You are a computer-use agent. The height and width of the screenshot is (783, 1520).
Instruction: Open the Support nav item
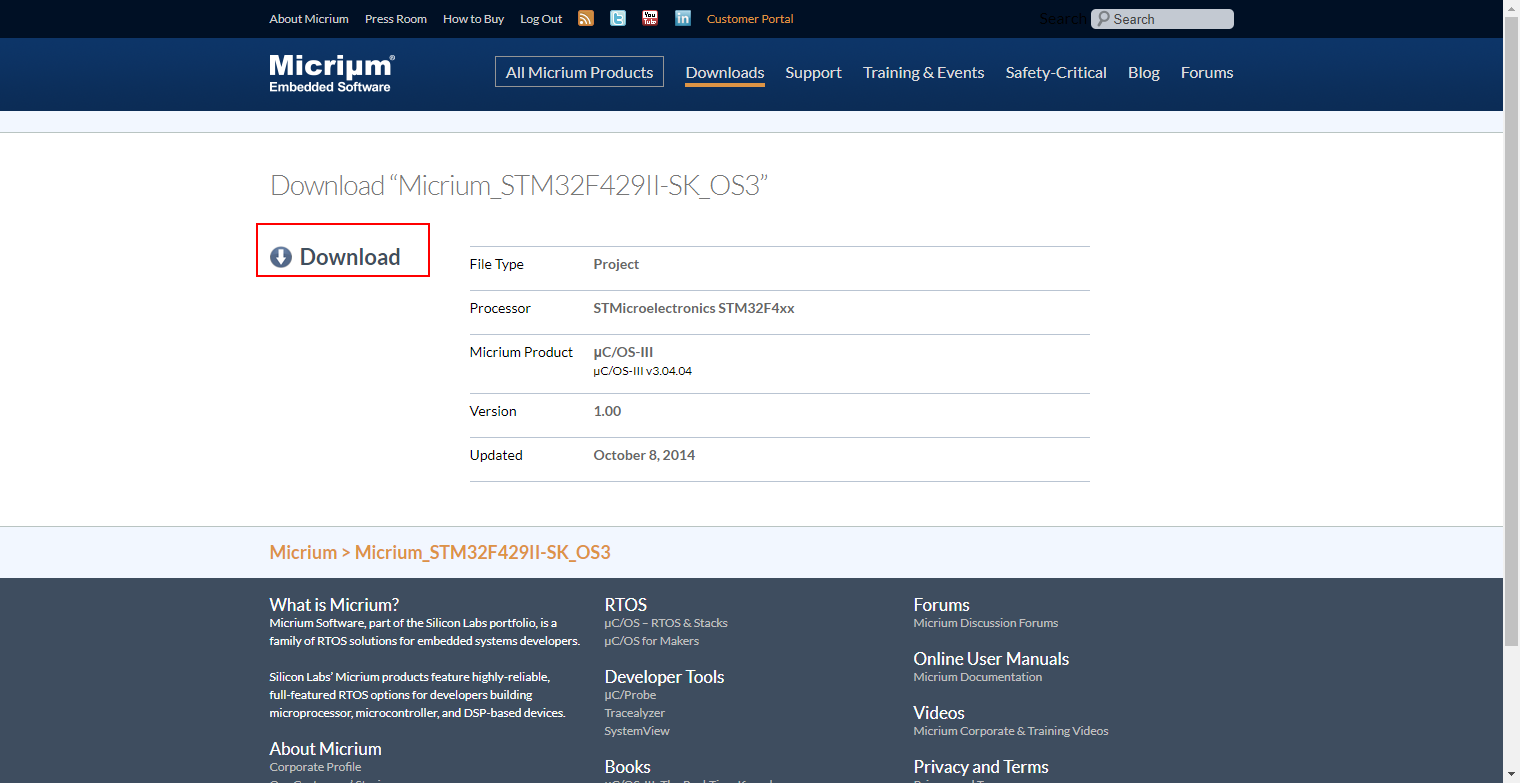coord(813,72)
